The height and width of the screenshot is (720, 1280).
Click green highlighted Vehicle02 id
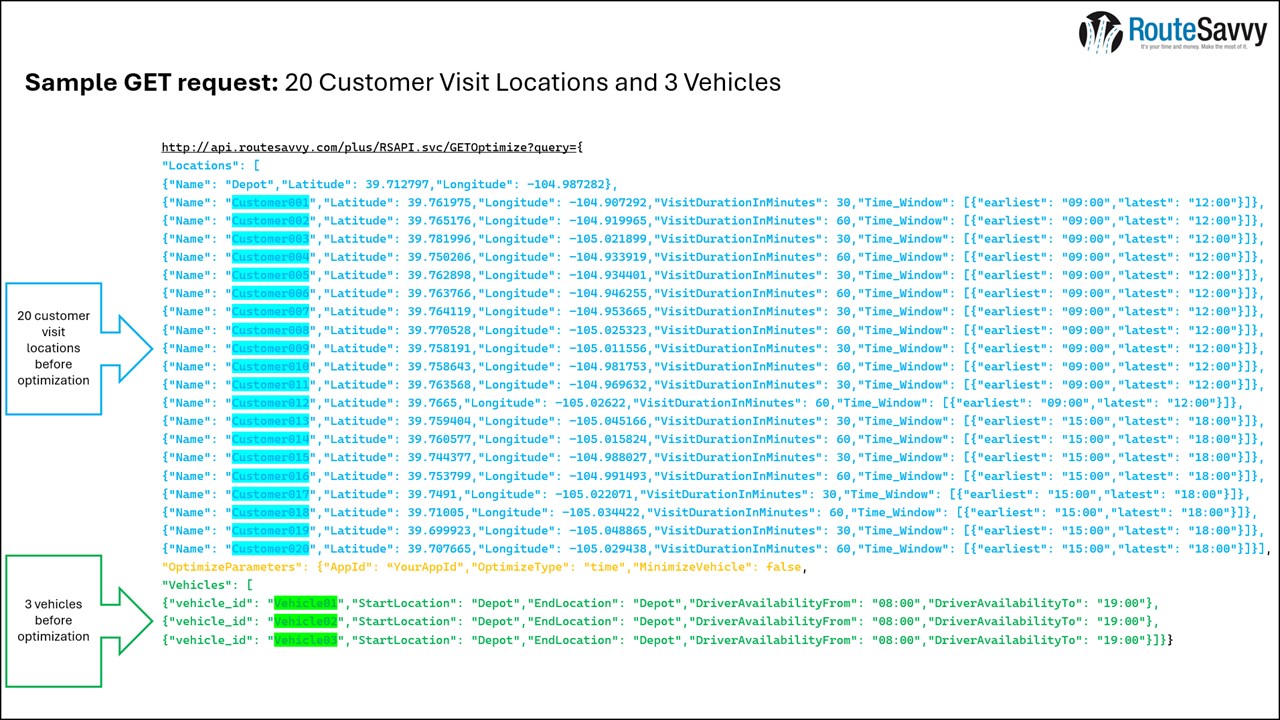coord(306,621)
